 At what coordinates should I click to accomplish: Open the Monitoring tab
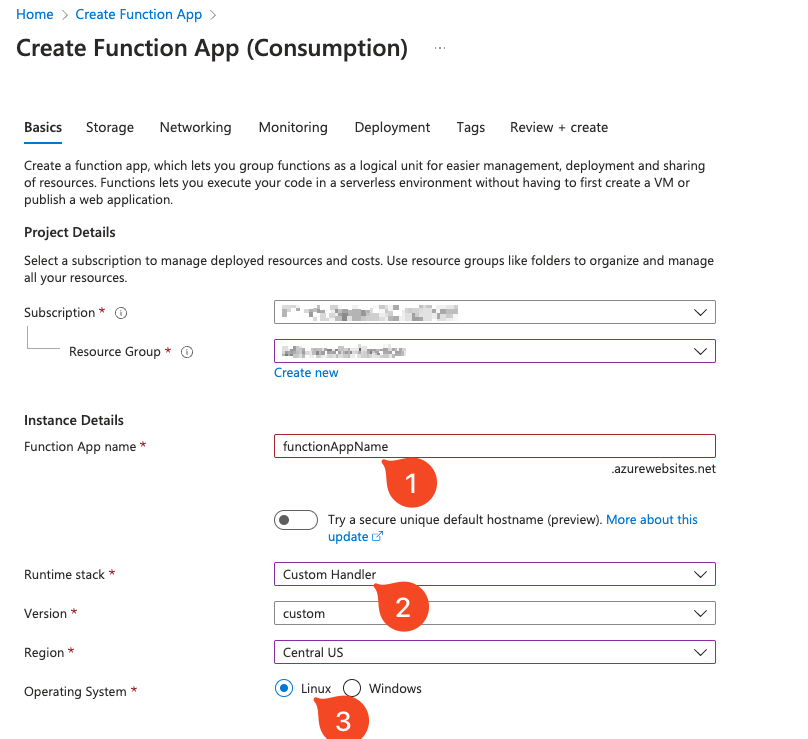(293, 127)
